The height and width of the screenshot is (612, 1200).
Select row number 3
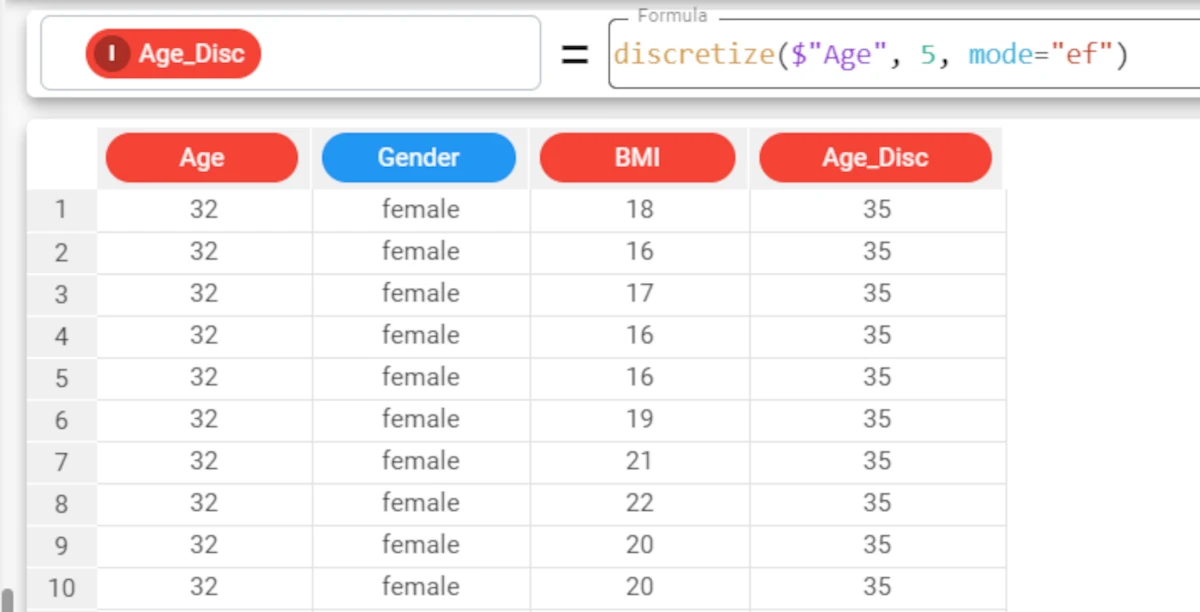click(x=61, y=294)
